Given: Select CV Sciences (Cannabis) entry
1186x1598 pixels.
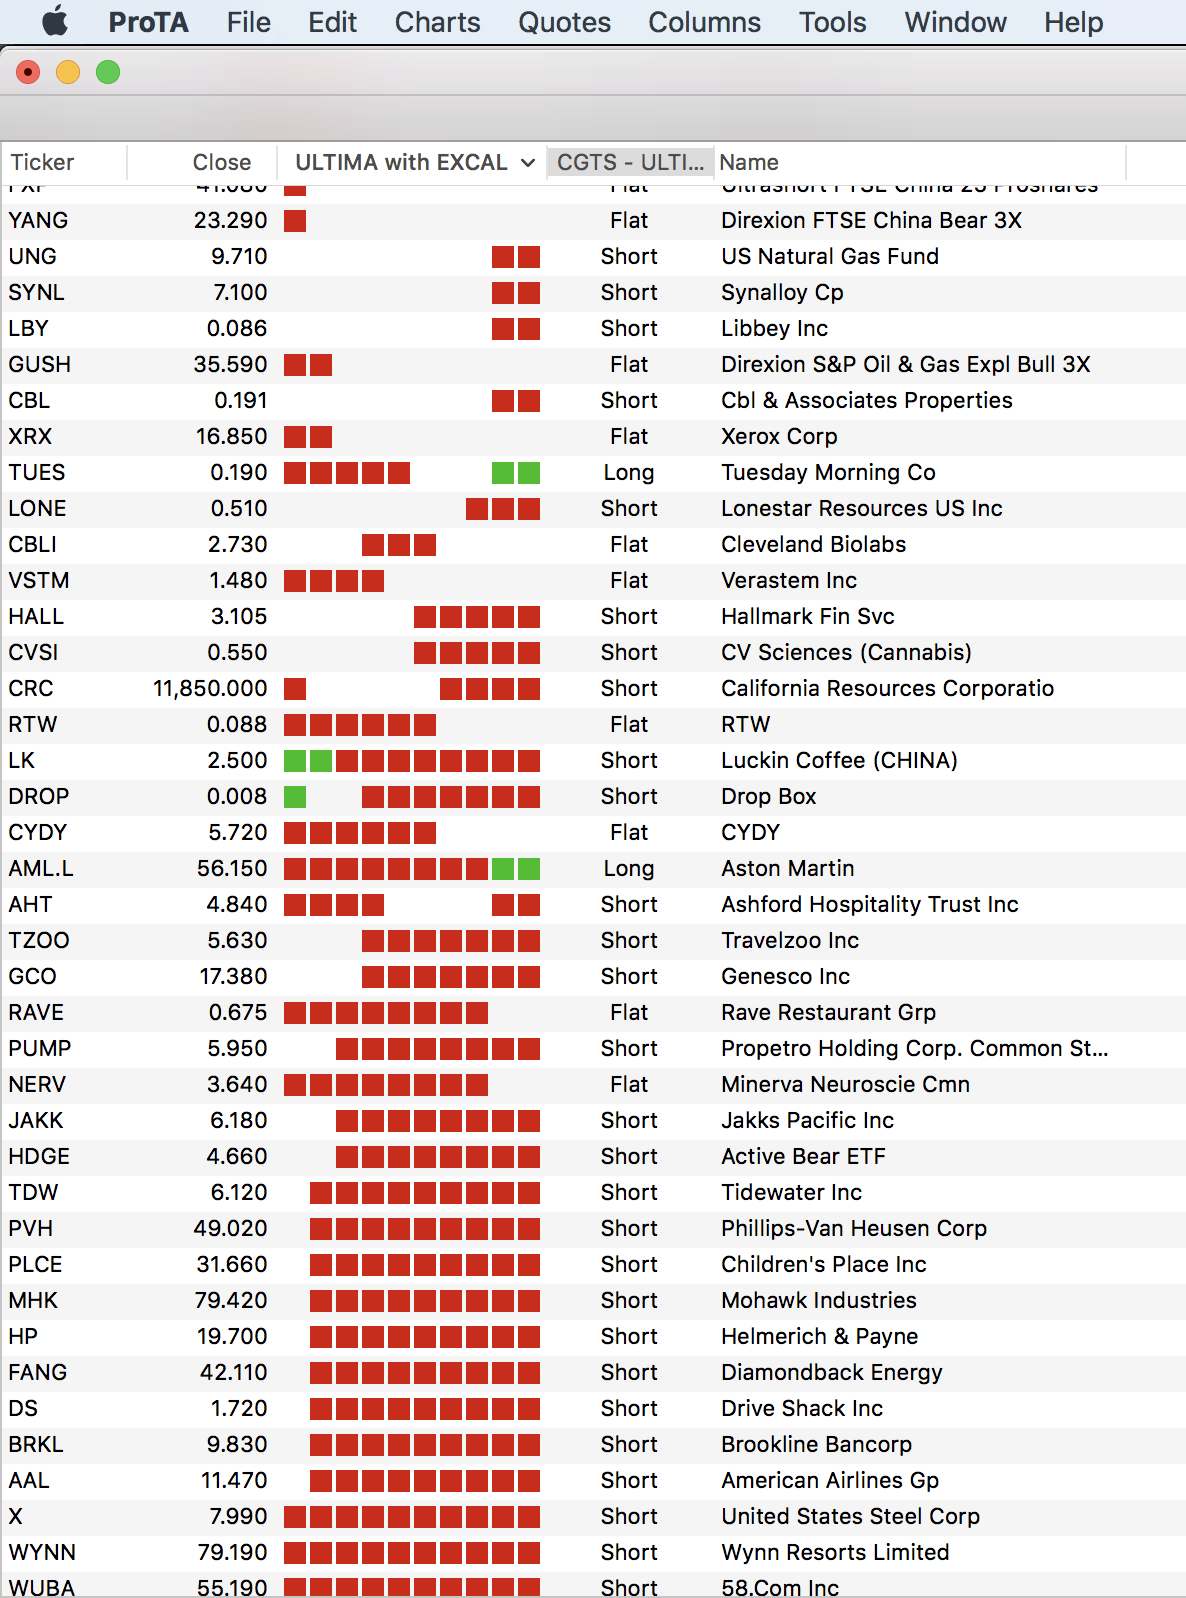Looking at the screenshot, I should click(846, 652).
